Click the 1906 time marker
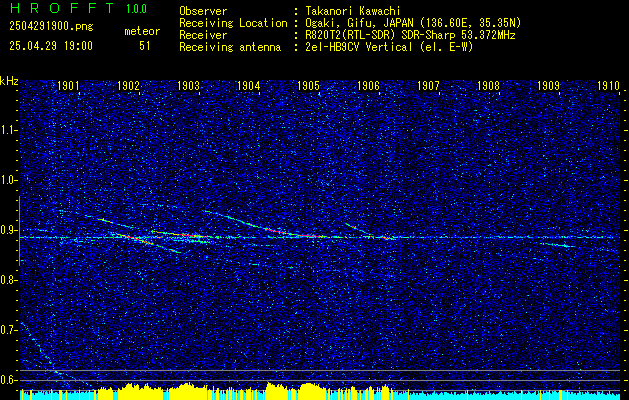Viewport: 629px width, 400px height. 368,86
